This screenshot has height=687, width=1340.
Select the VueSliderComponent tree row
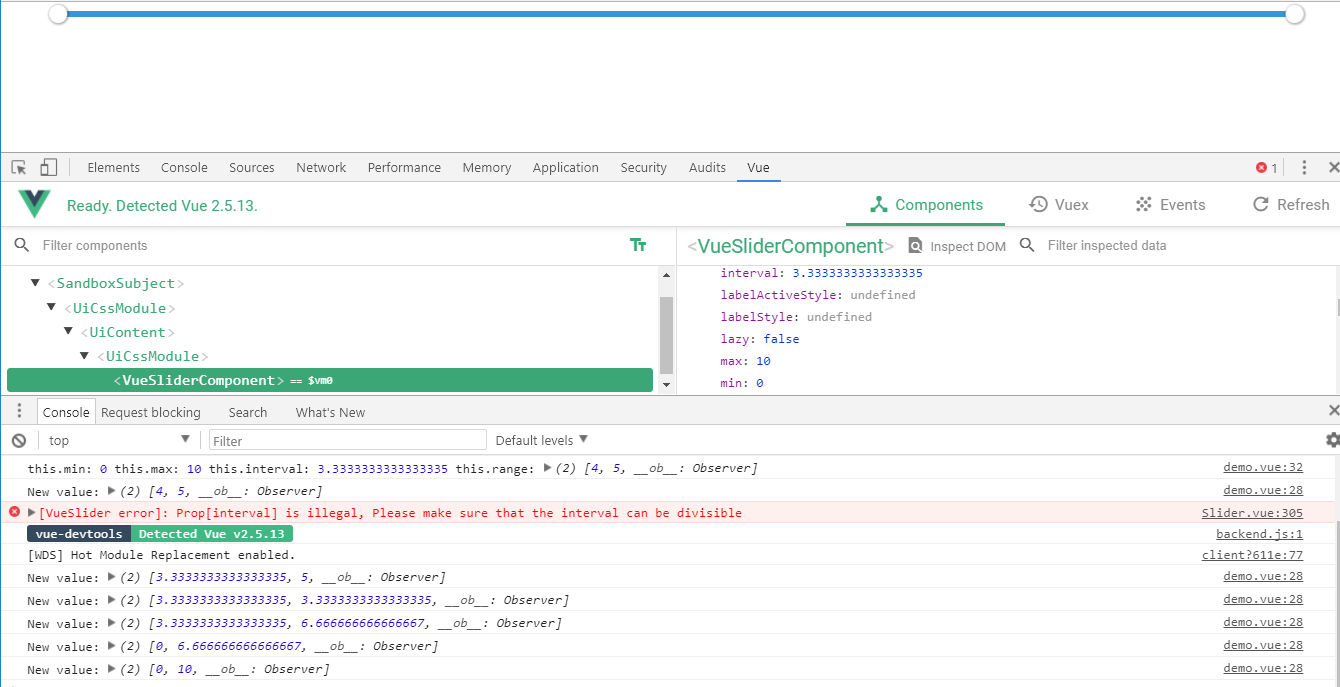pos(330,380)
